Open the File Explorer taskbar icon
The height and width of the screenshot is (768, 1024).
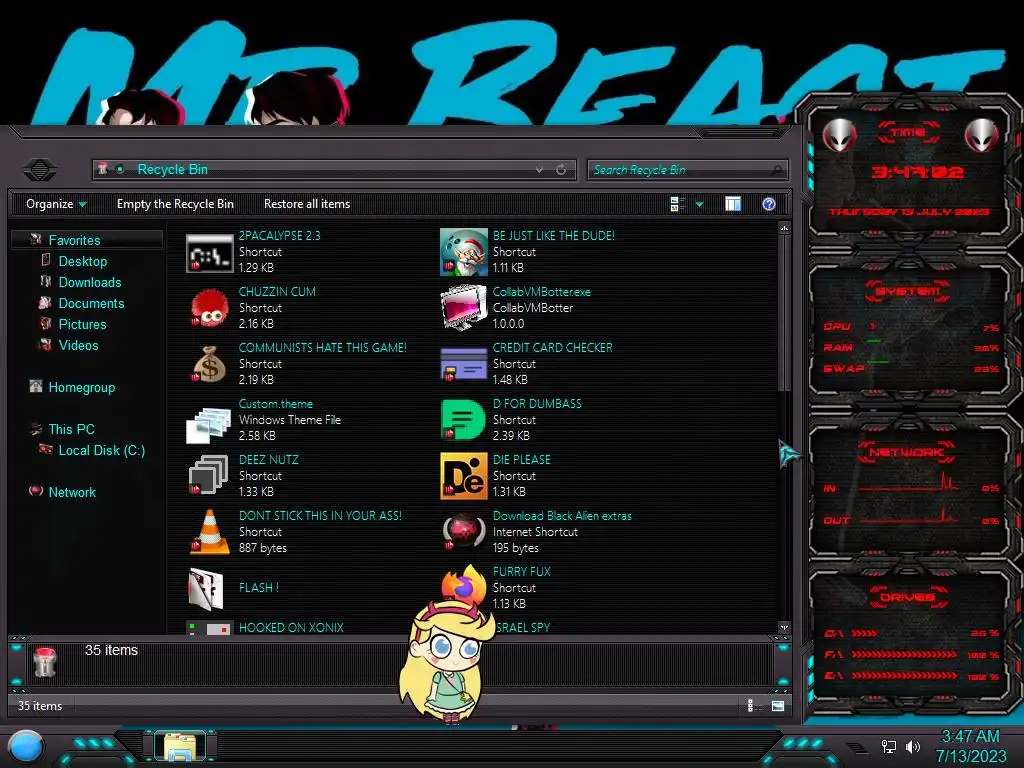coord(180,746)
